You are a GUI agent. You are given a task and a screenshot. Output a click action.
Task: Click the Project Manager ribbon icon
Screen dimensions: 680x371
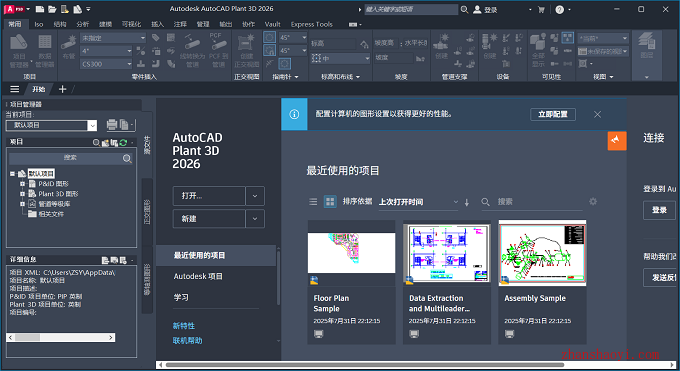[x=19, y=51]
